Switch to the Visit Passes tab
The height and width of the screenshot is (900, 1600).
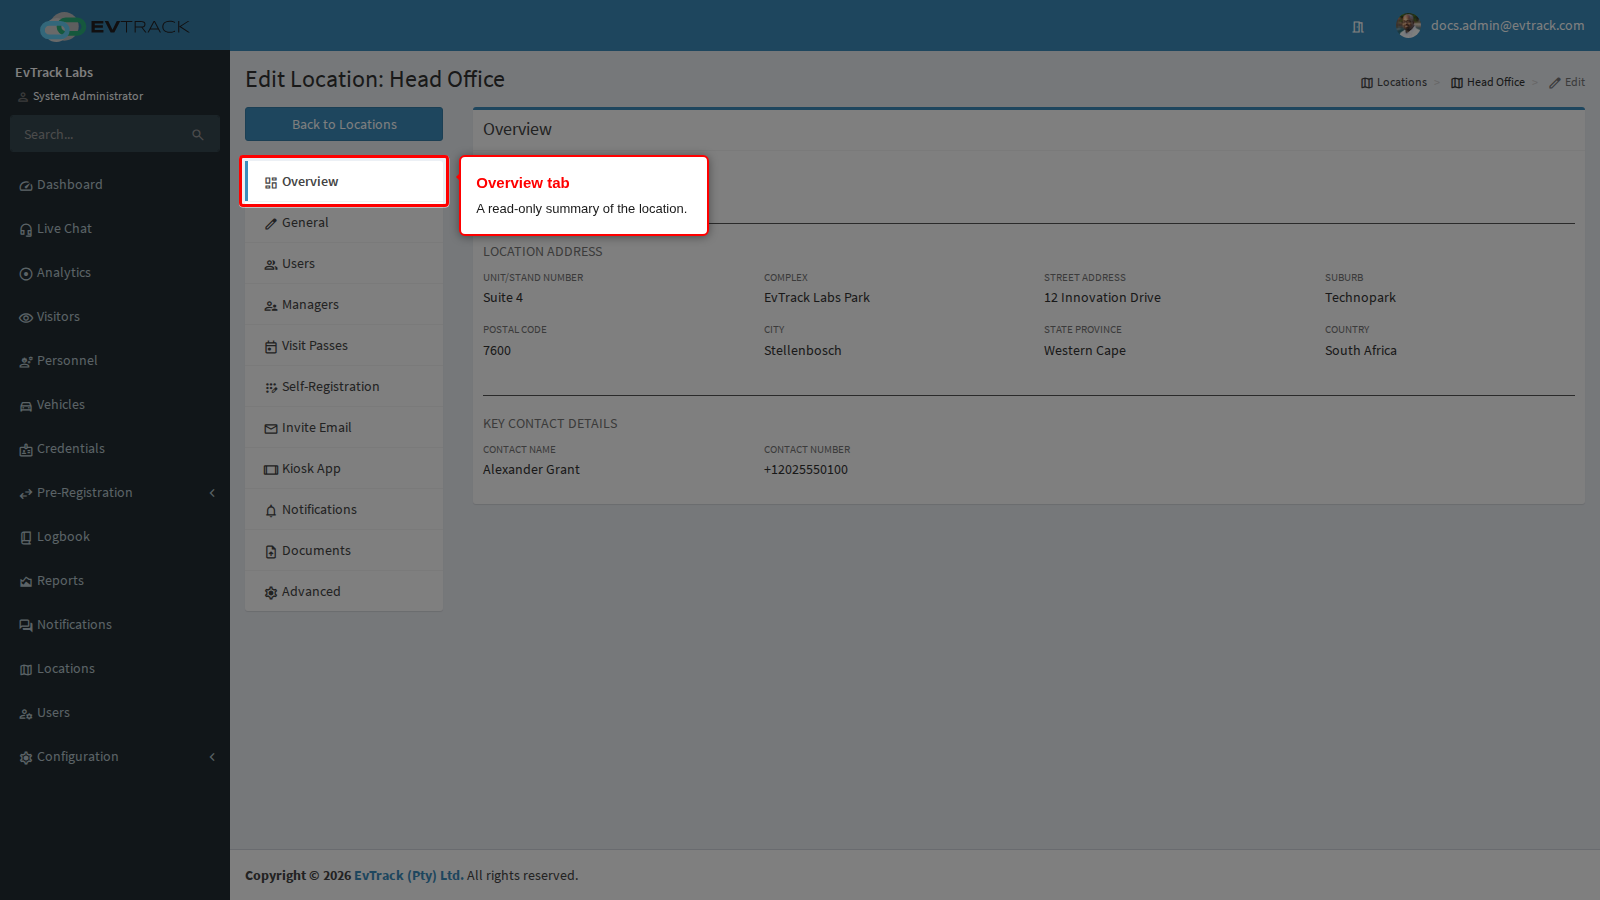pos(344,346)
